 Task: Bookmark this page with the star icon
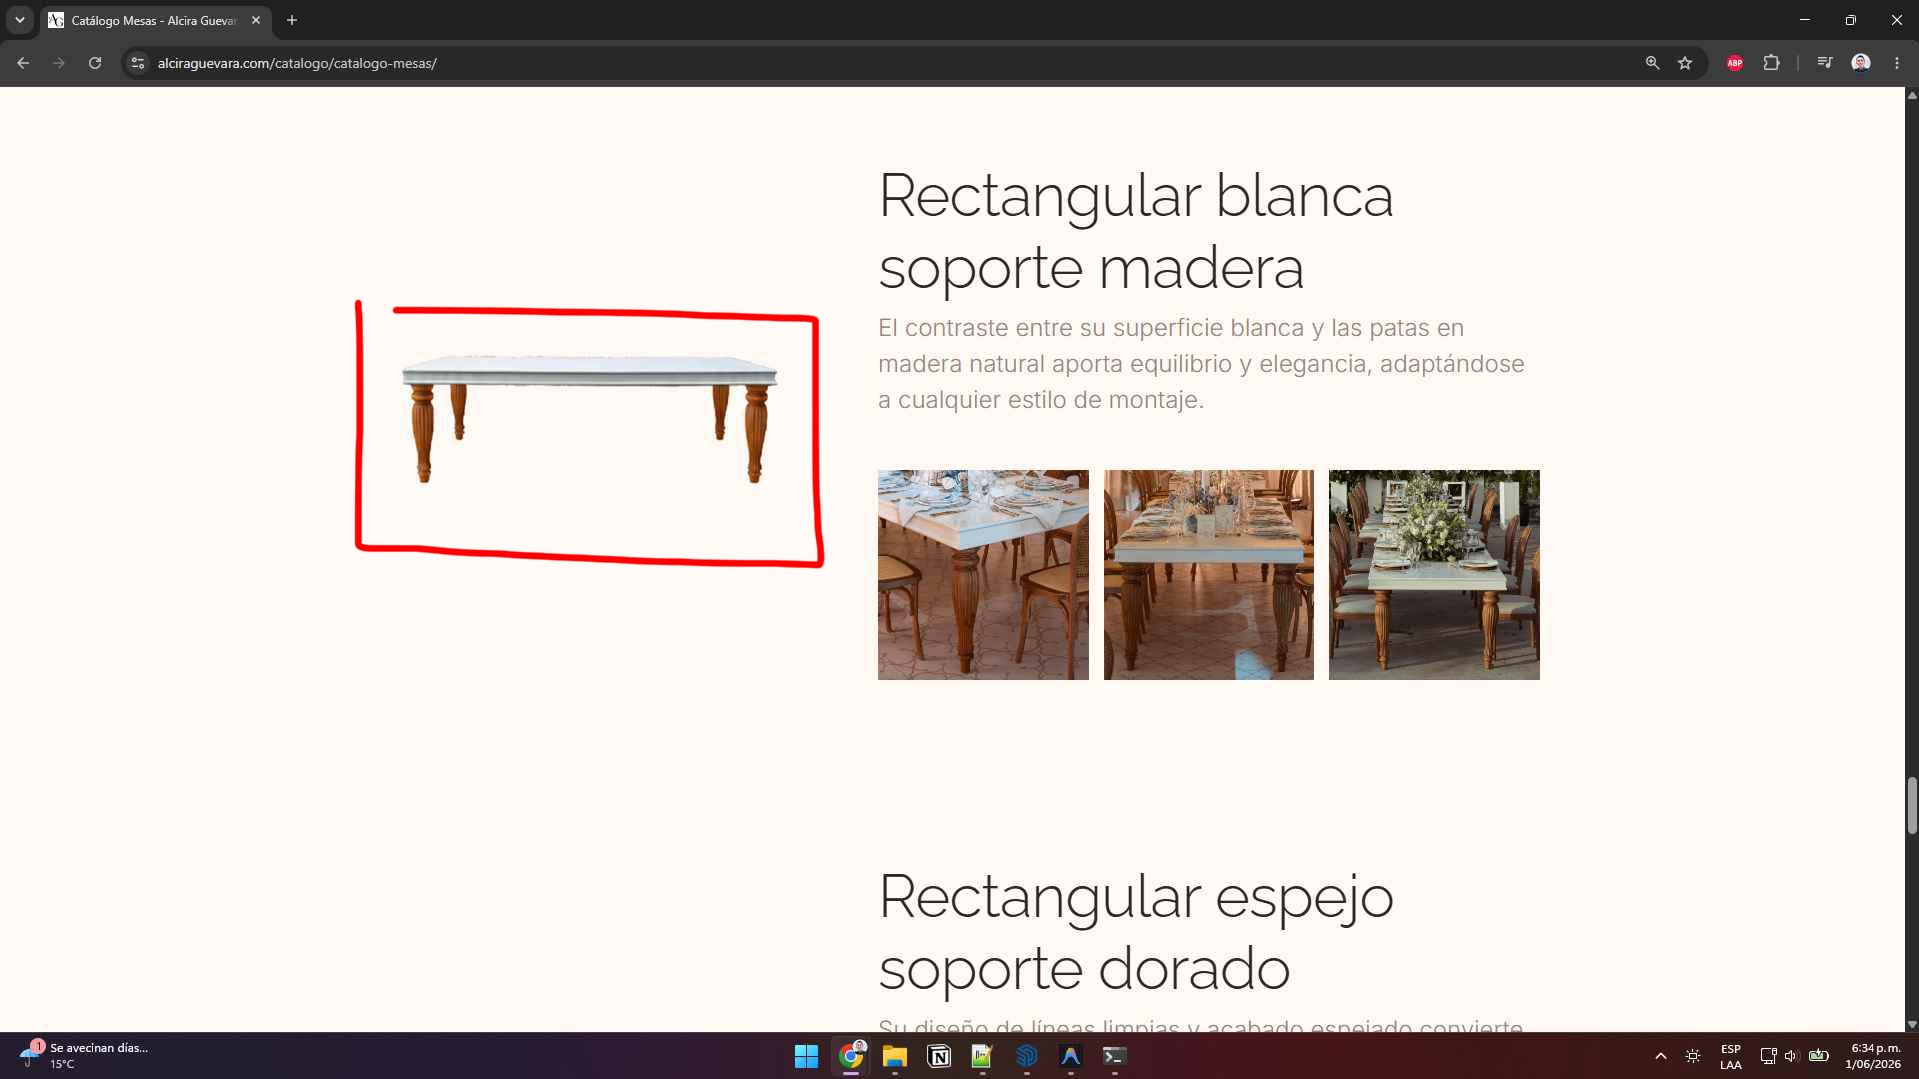point(1685,63)
